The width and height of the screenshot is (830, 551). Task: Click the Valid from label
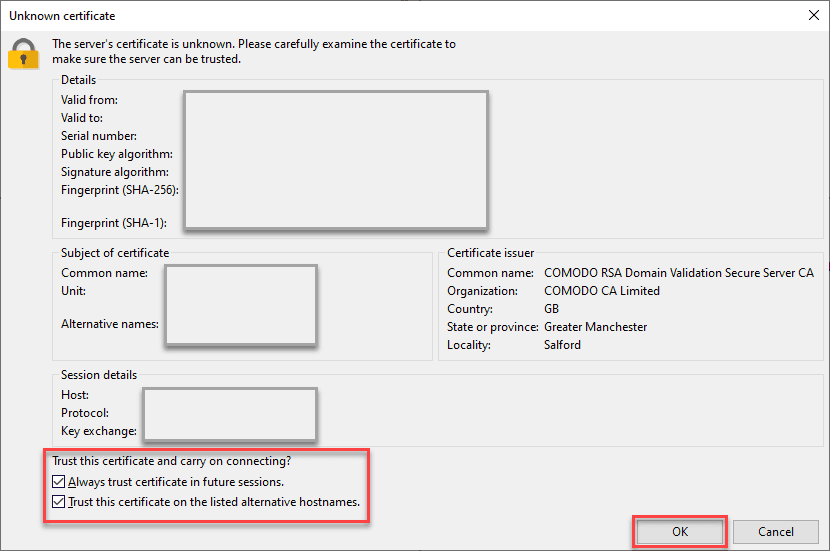click(89, 100)
